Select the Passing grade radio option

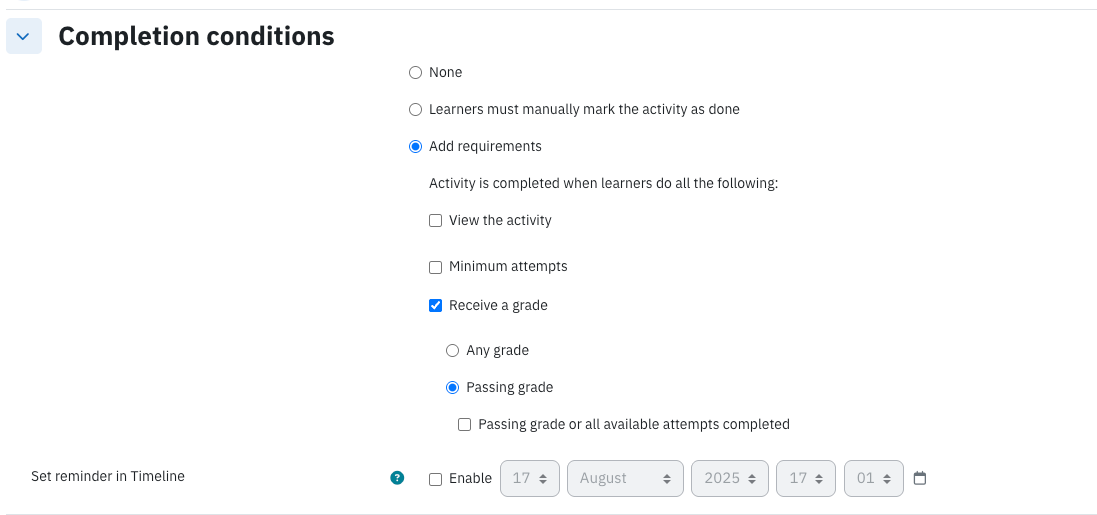453,387
